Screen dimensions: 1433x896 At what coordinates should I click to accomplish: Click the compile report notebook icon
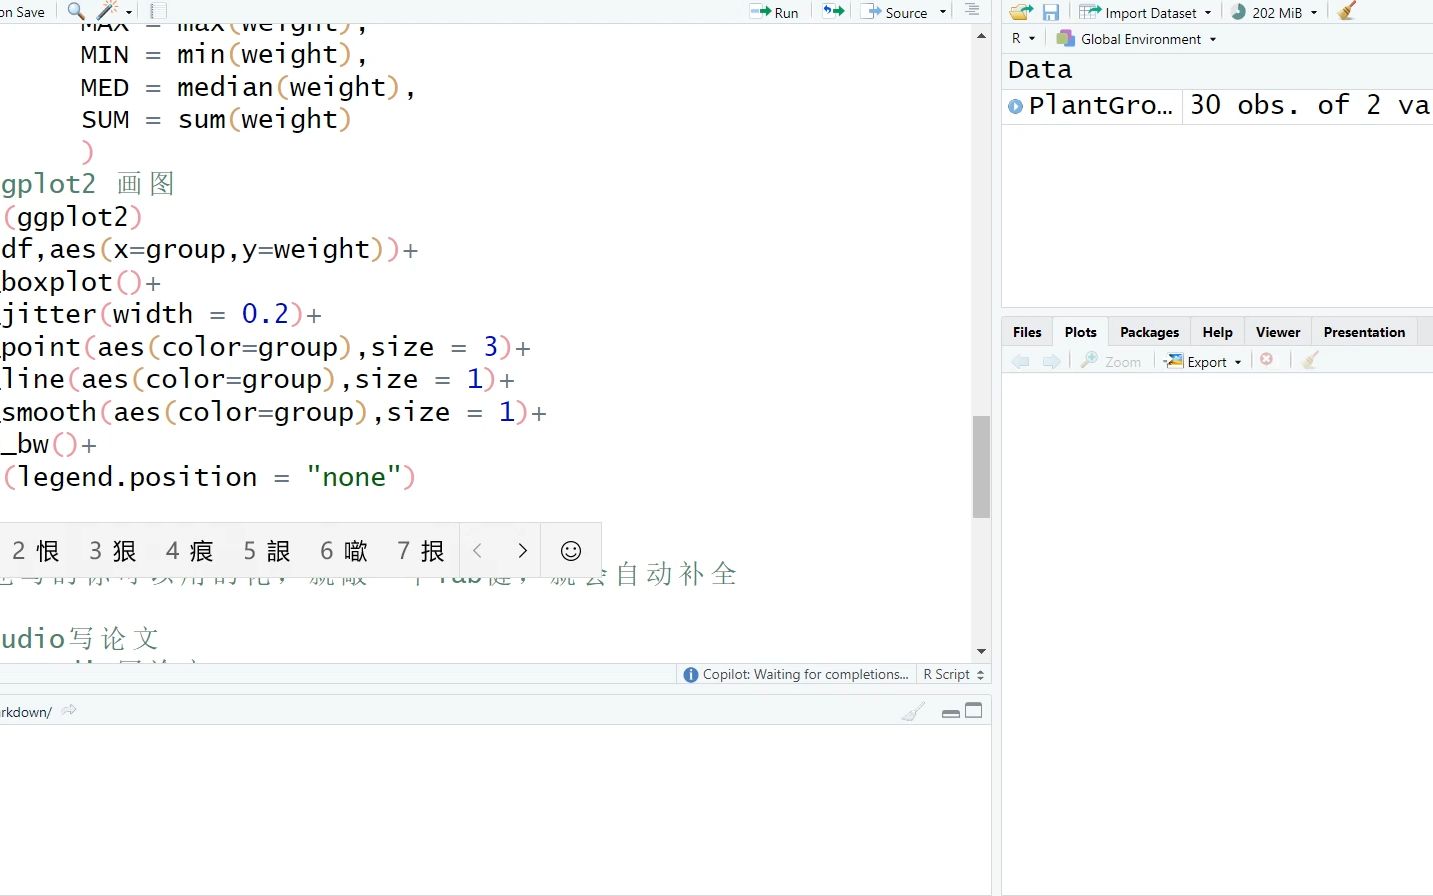pos(157,11)
